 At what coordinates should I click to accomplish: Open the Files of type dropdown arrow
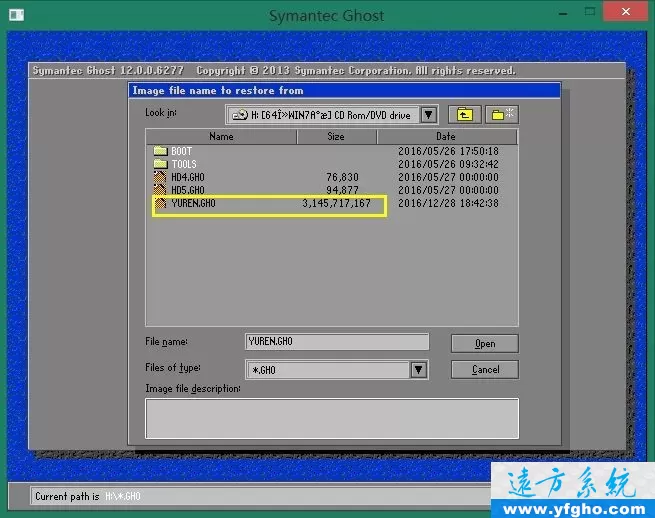click(419, 370)
